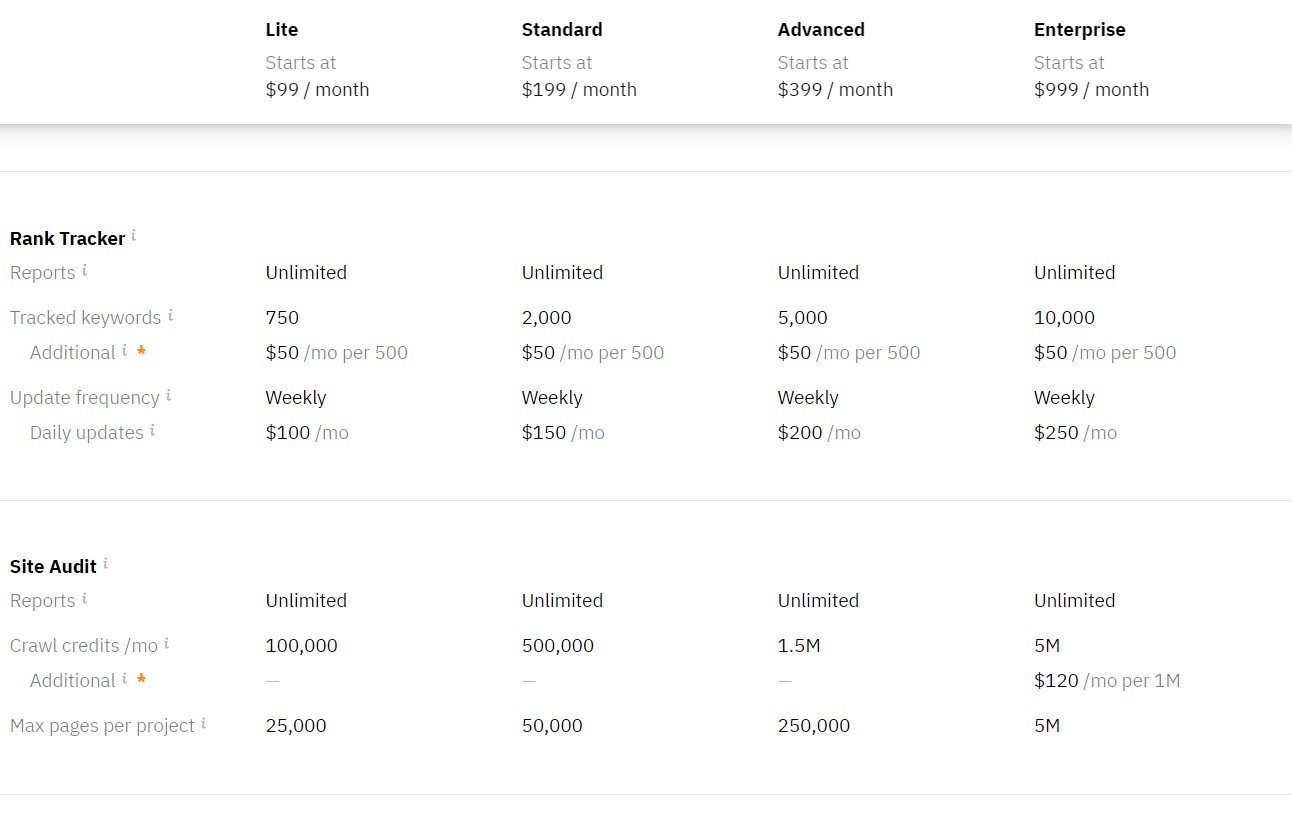
Task: Click the Rank Tracker section title
Action: click(x=67, y=238)
